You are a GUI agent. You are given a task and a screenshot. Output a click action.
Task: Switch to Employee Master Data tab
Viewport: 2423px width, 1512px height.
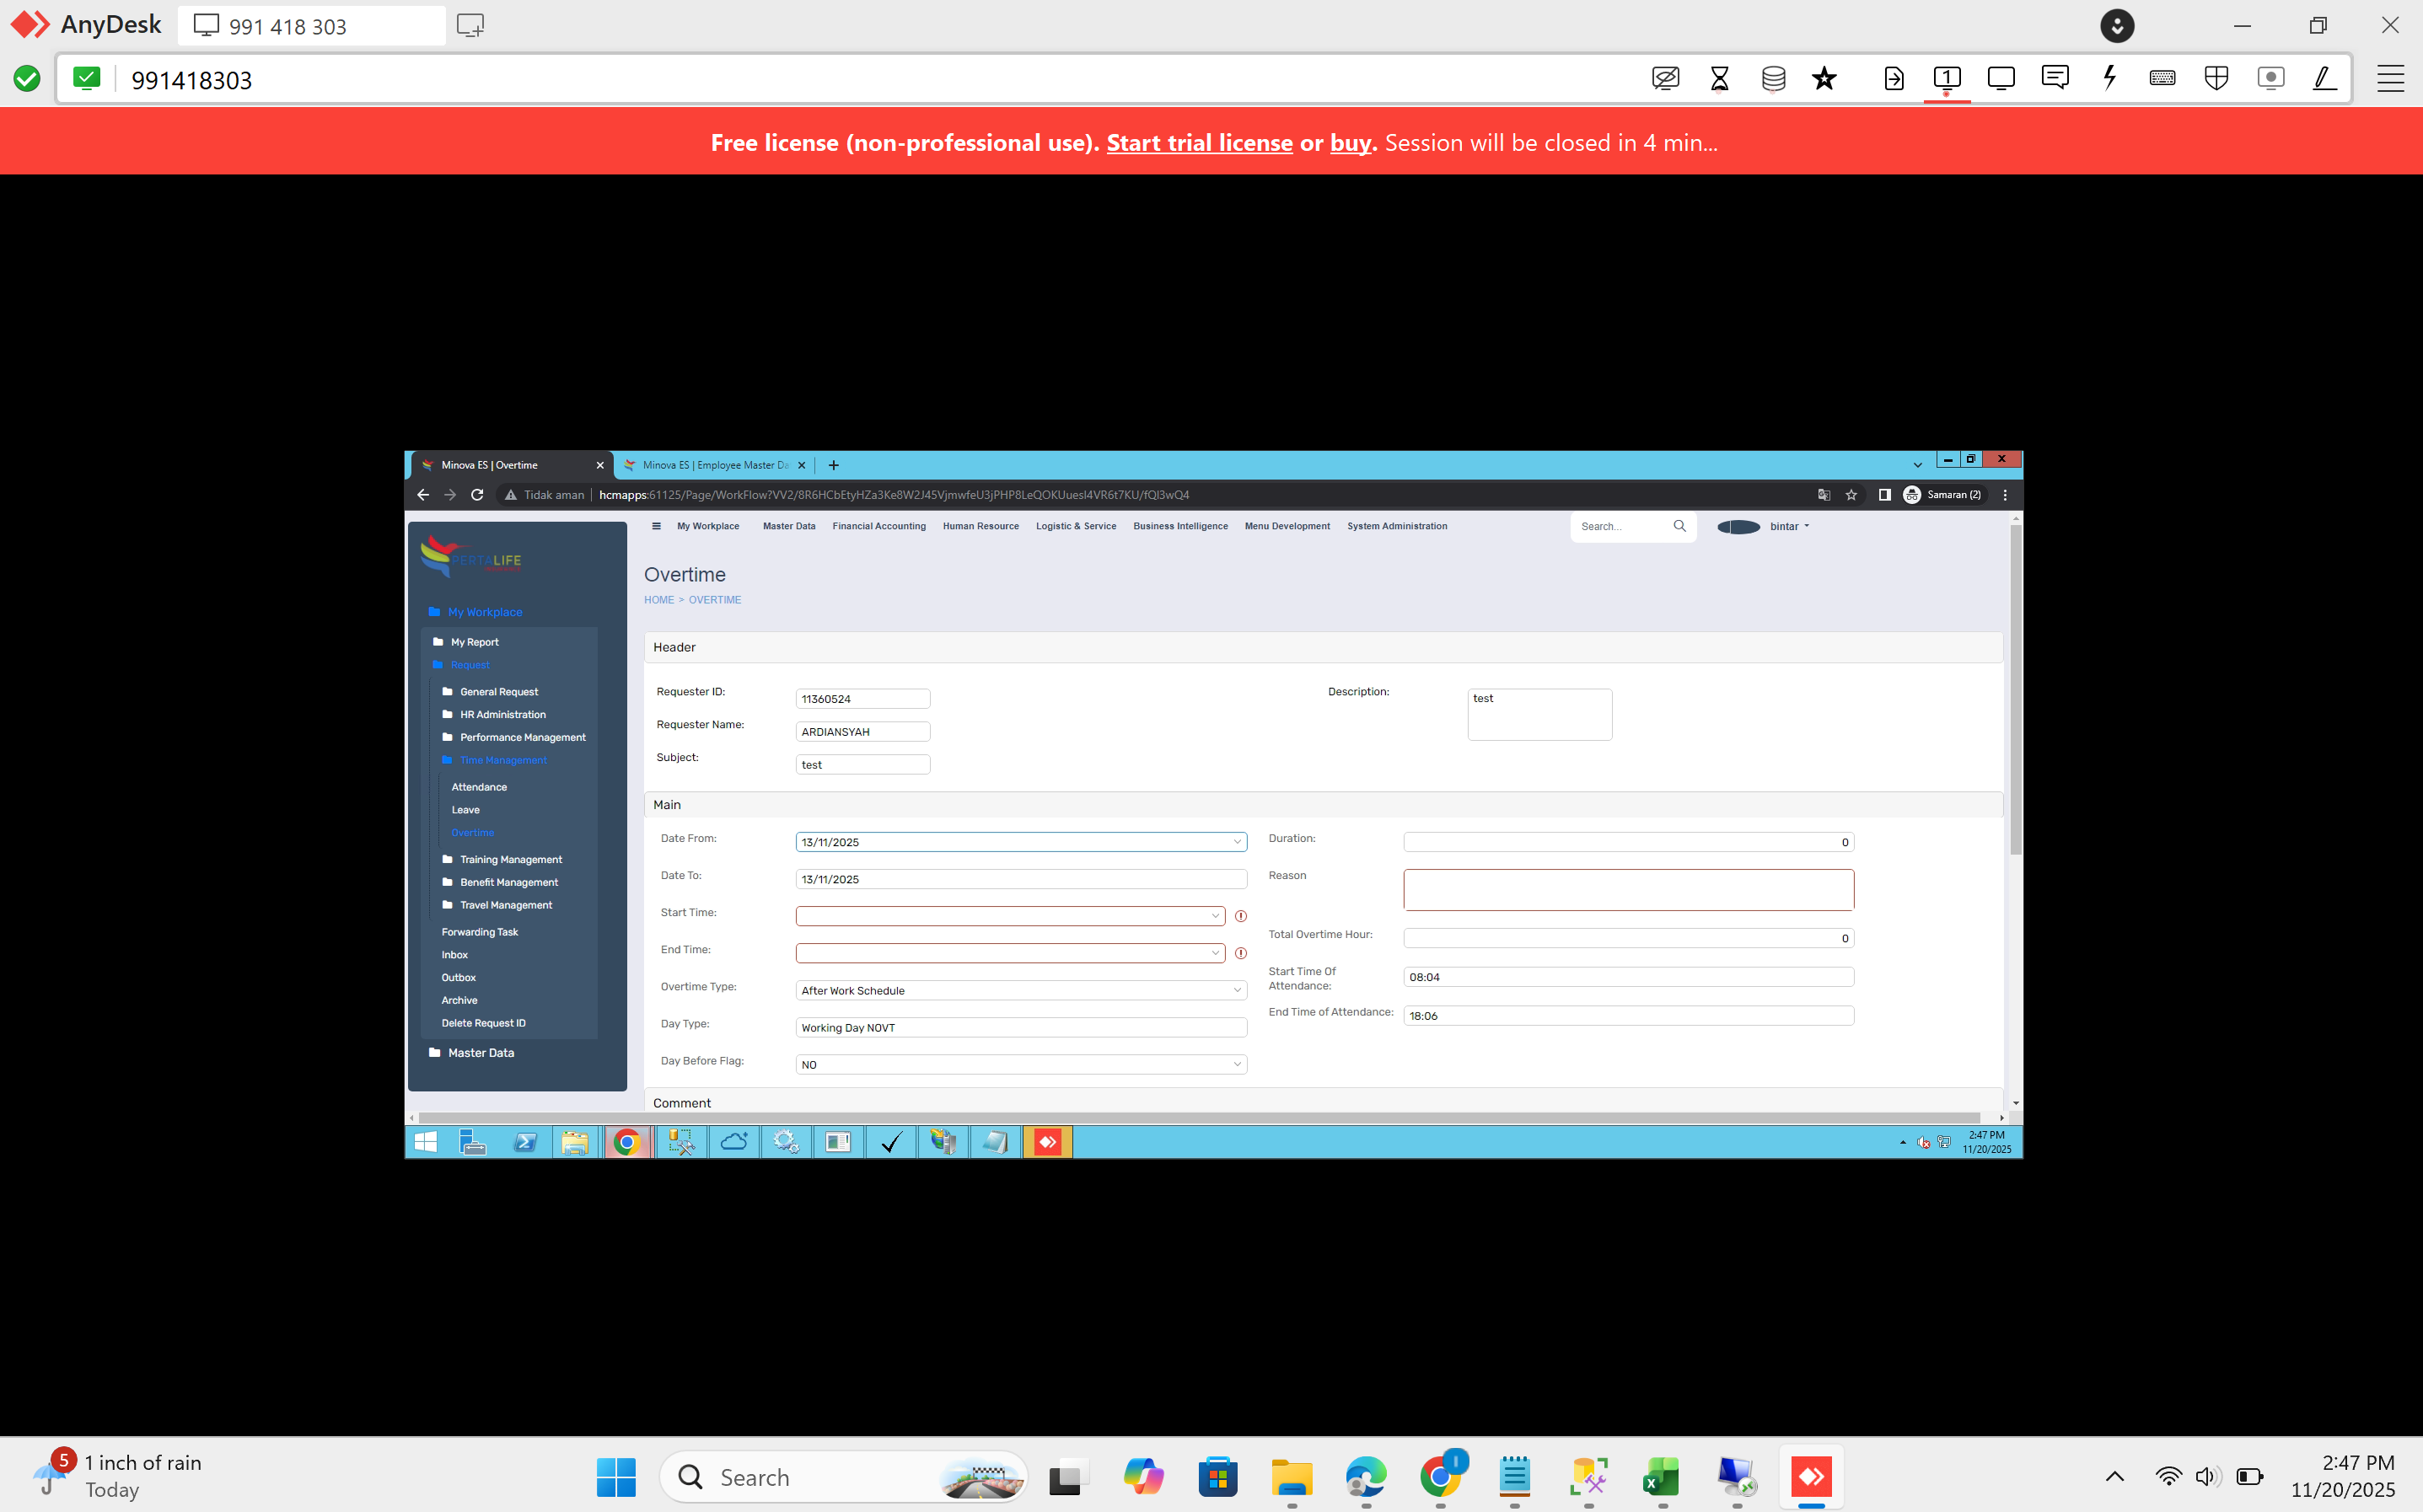pos(714,465)
